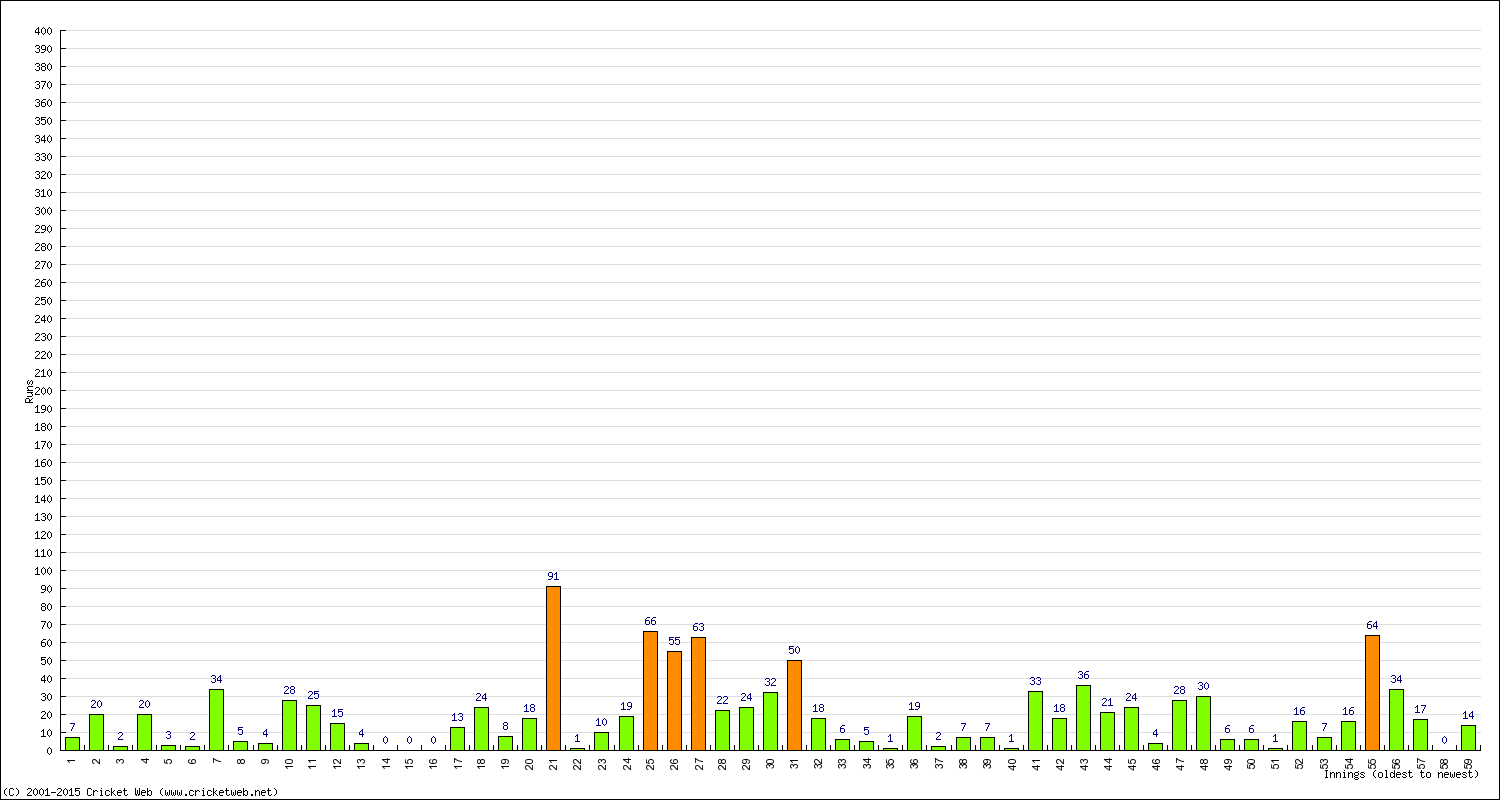Viewport: 1500px width, 800px height.
Task: Click value label 13 above inning 17
Action: tap(457, 717)
